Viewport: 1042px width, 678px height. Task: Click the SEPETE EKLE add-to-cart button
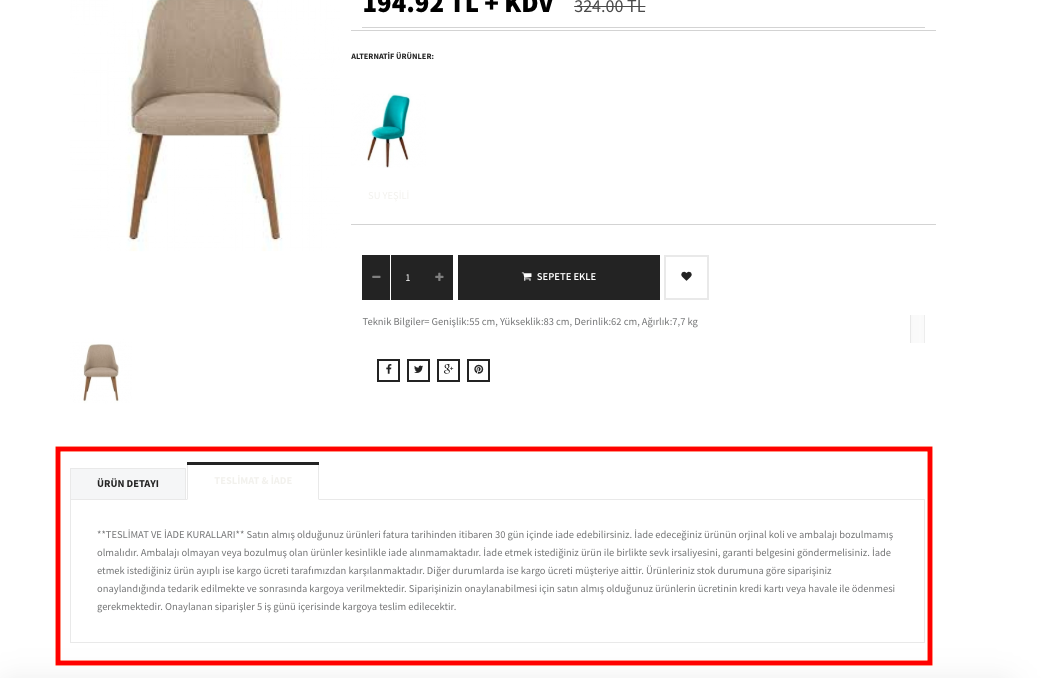[559, 277]
